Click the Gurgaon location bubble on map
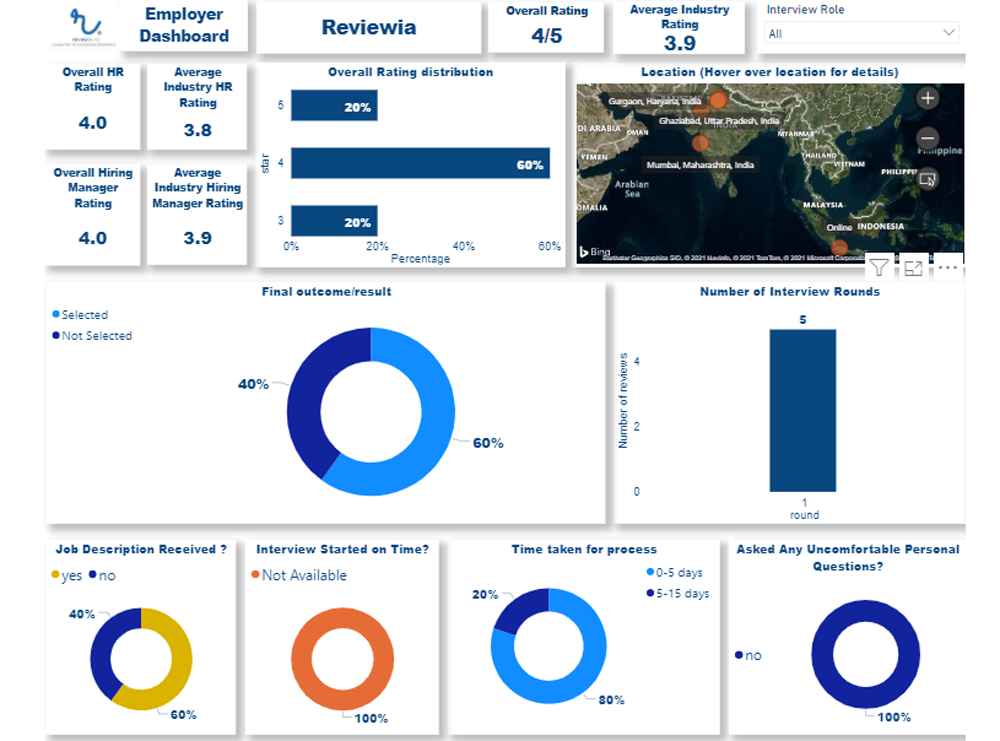This screenshot has height=741, width=1000. (x=718, y=100)
